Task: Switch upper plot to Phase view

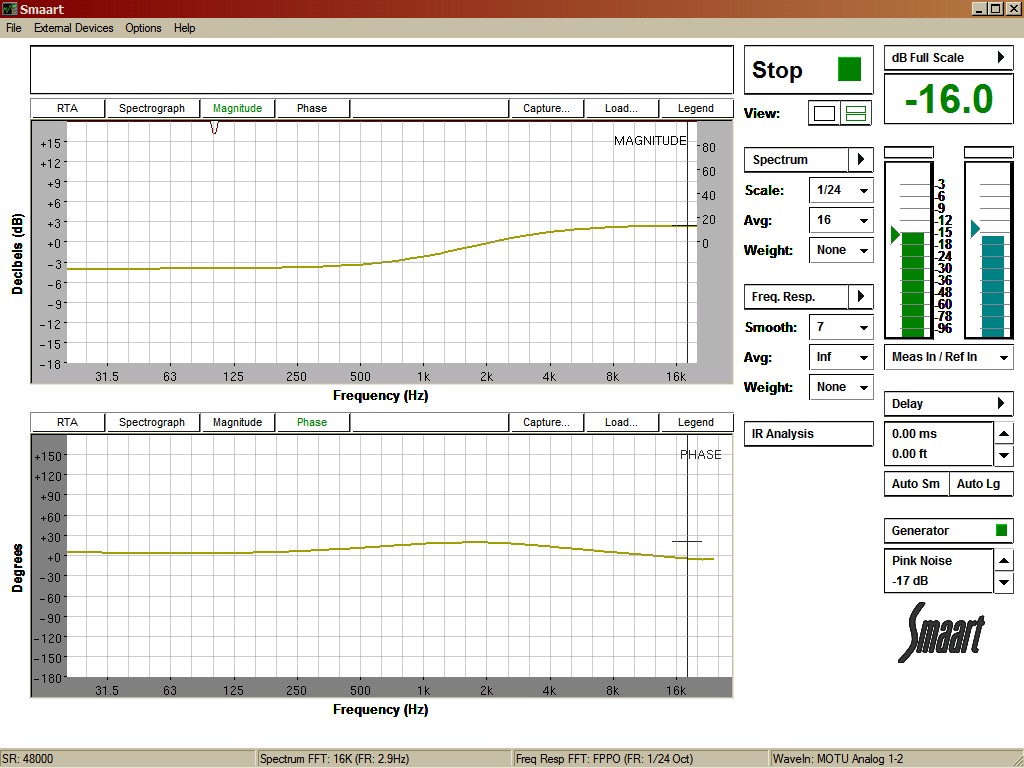Action: 311,108
